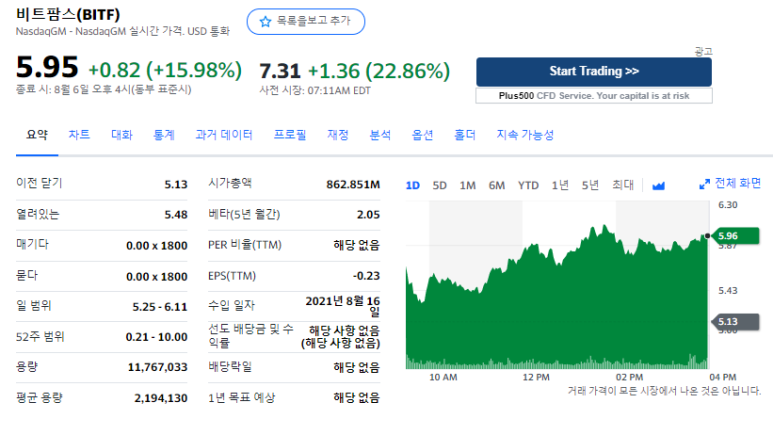The width and height of the screenshot is (773, 435).
Task: Click the EPS(TTM) value -0.23
Action: (x=366, y=276)
